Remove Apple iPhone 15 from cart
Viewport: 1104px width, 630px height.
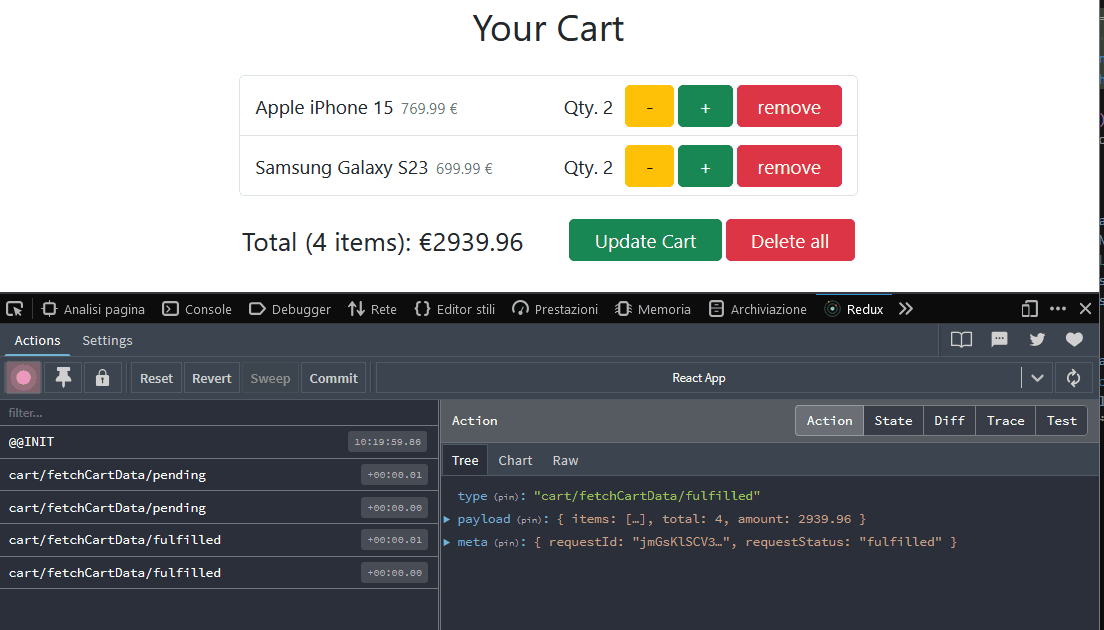(x=789, y=106)
